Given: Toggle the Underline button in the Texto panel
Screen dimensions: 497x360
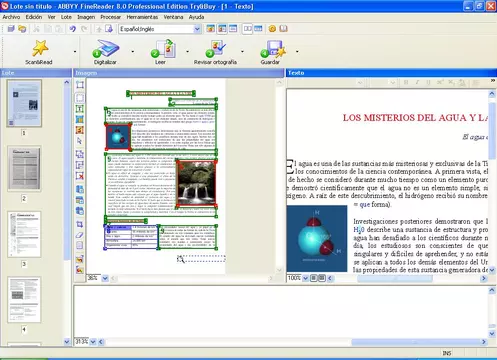Looking at the screenshot, I should 428,82.
